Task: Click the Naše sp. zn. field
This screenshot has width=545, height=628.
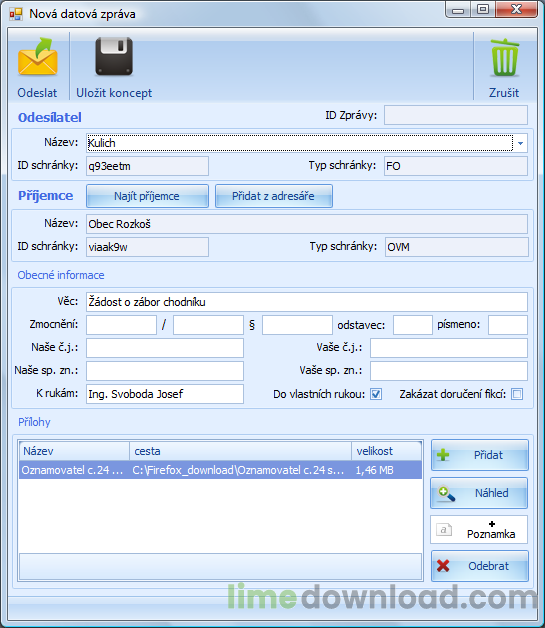Action: click(x=165, y=371)
